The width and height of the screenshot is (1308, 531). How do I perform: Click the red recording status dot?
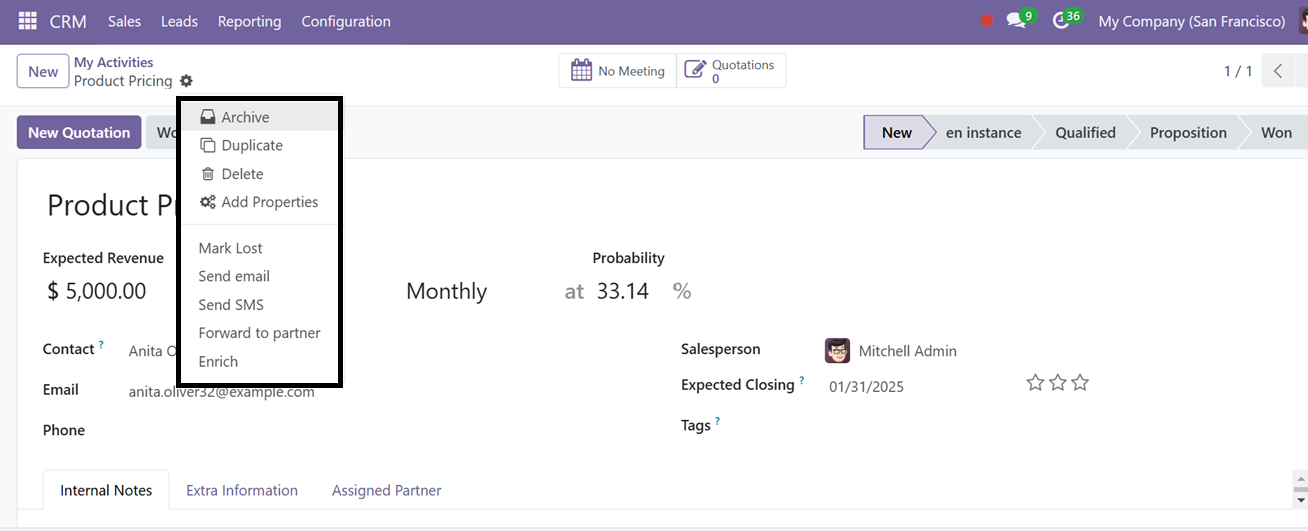point(987,21)
